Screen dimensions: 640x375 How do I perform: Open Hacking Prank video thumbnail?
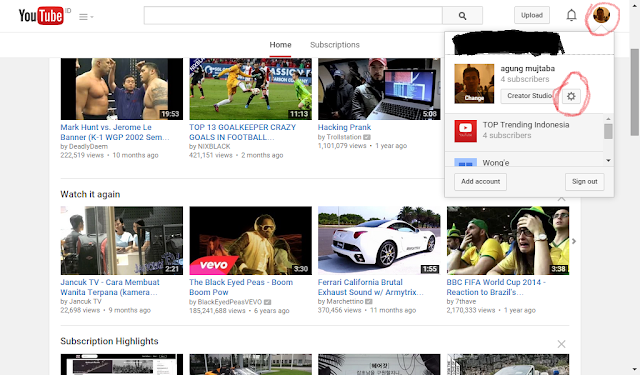pyautogui.click(x=379, y=89)
